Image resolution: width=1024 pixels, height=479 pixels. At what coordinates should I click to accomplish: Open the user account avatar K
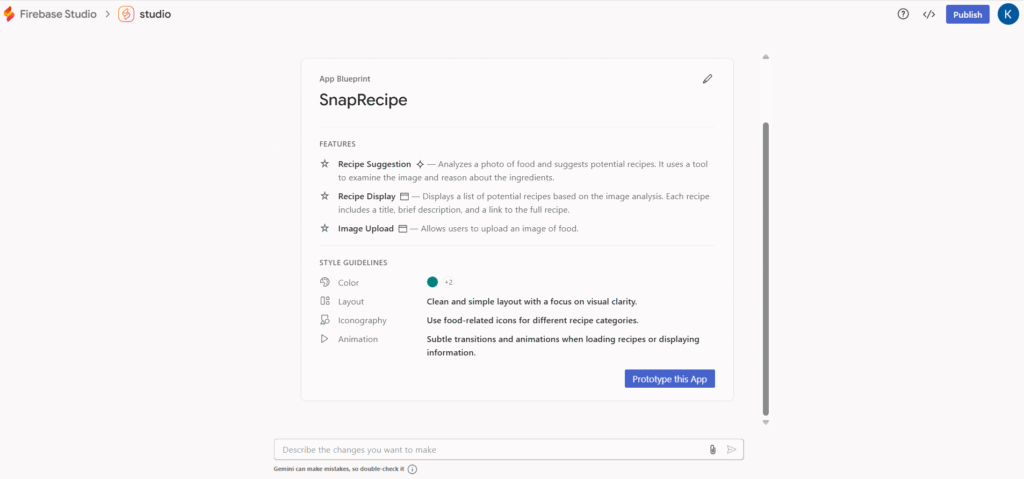[x=1008, y=14]
